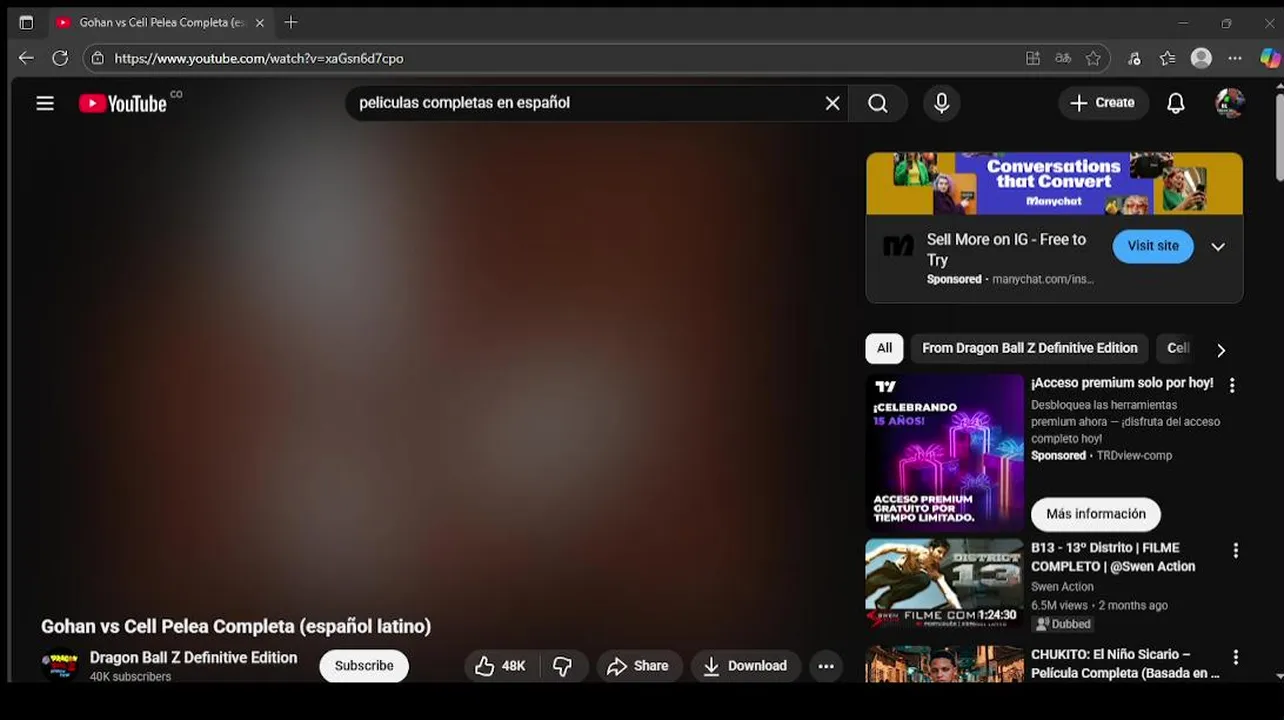Open the Manychat Conversations that Convert banner
This screenshot has height=720, width=1284.
tap(1054, 183)
